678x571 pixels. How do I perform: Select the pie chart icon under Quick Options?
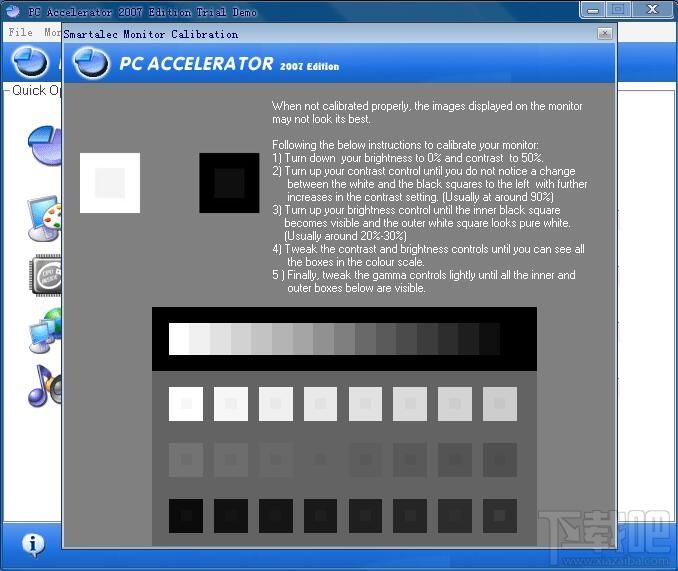click(45, 146)
